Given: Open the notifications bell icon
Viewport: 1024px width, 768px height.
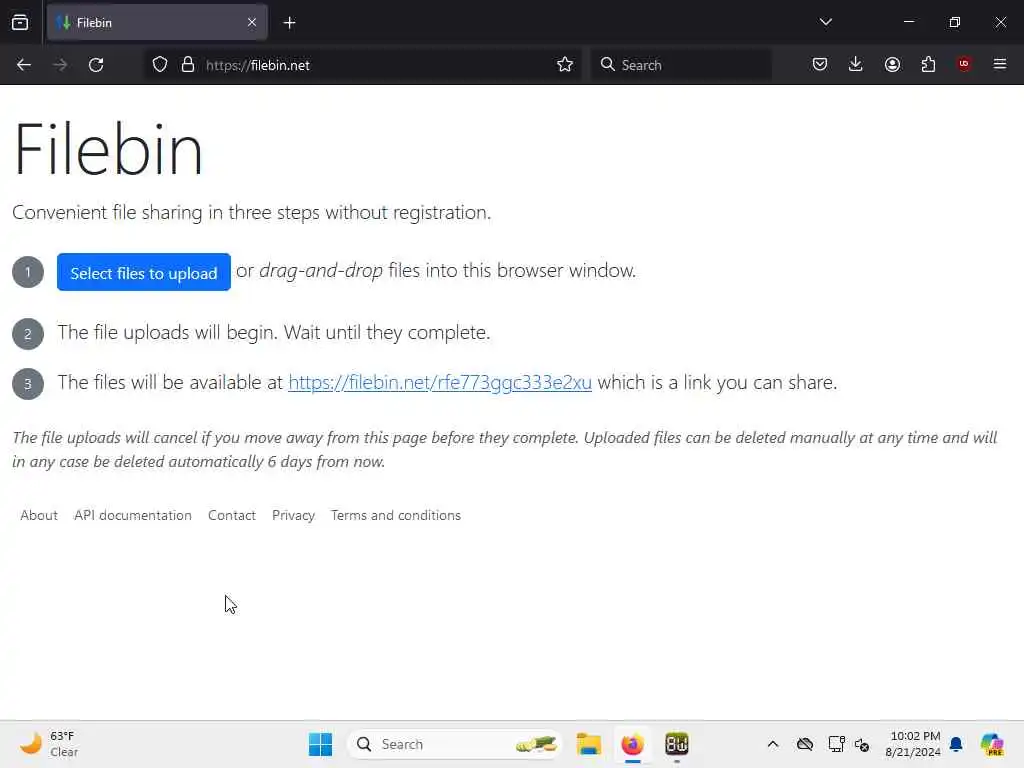Looking at the screenshot, I should pos(956,744).
